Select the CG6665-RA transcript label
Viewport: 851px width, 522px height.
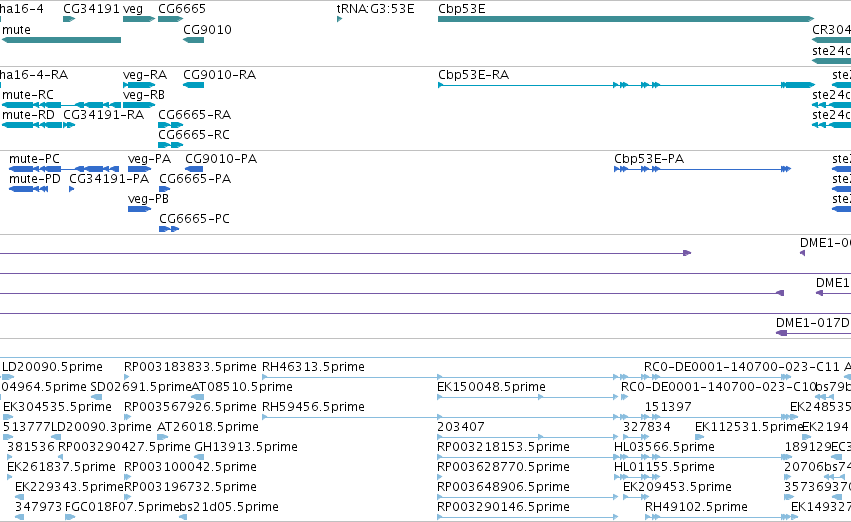[194, 115]
